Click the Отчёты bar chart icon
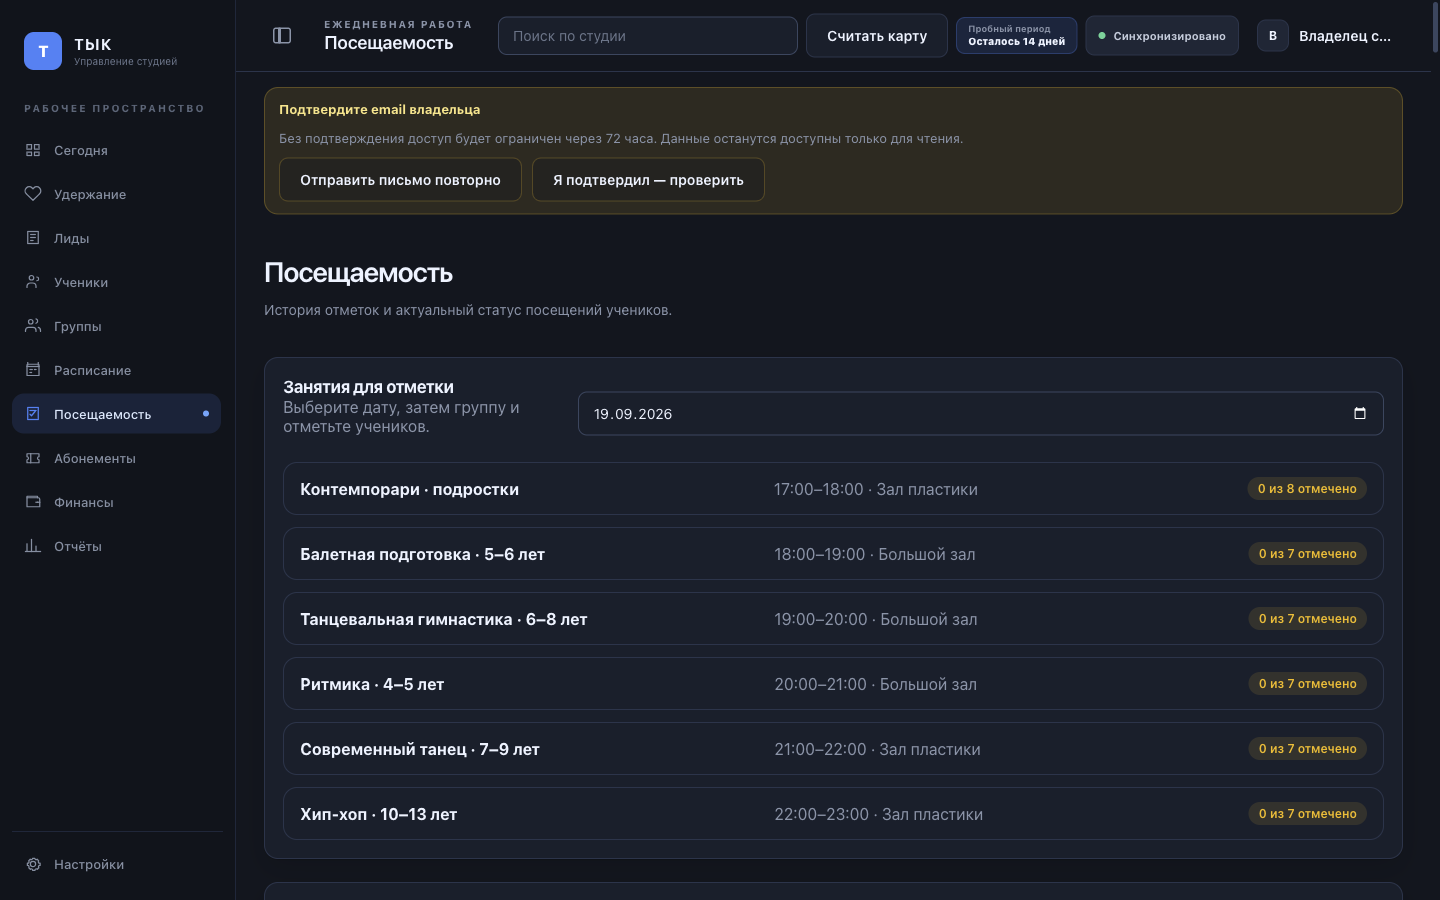The image size is (1440, 900). tap(33, 546)
